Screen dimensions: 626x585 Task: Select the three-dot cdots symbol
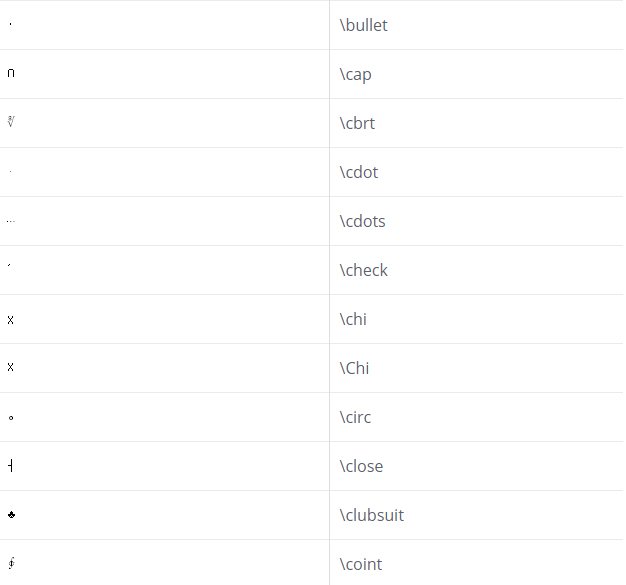pyautogui.click(x=11, y=221)
